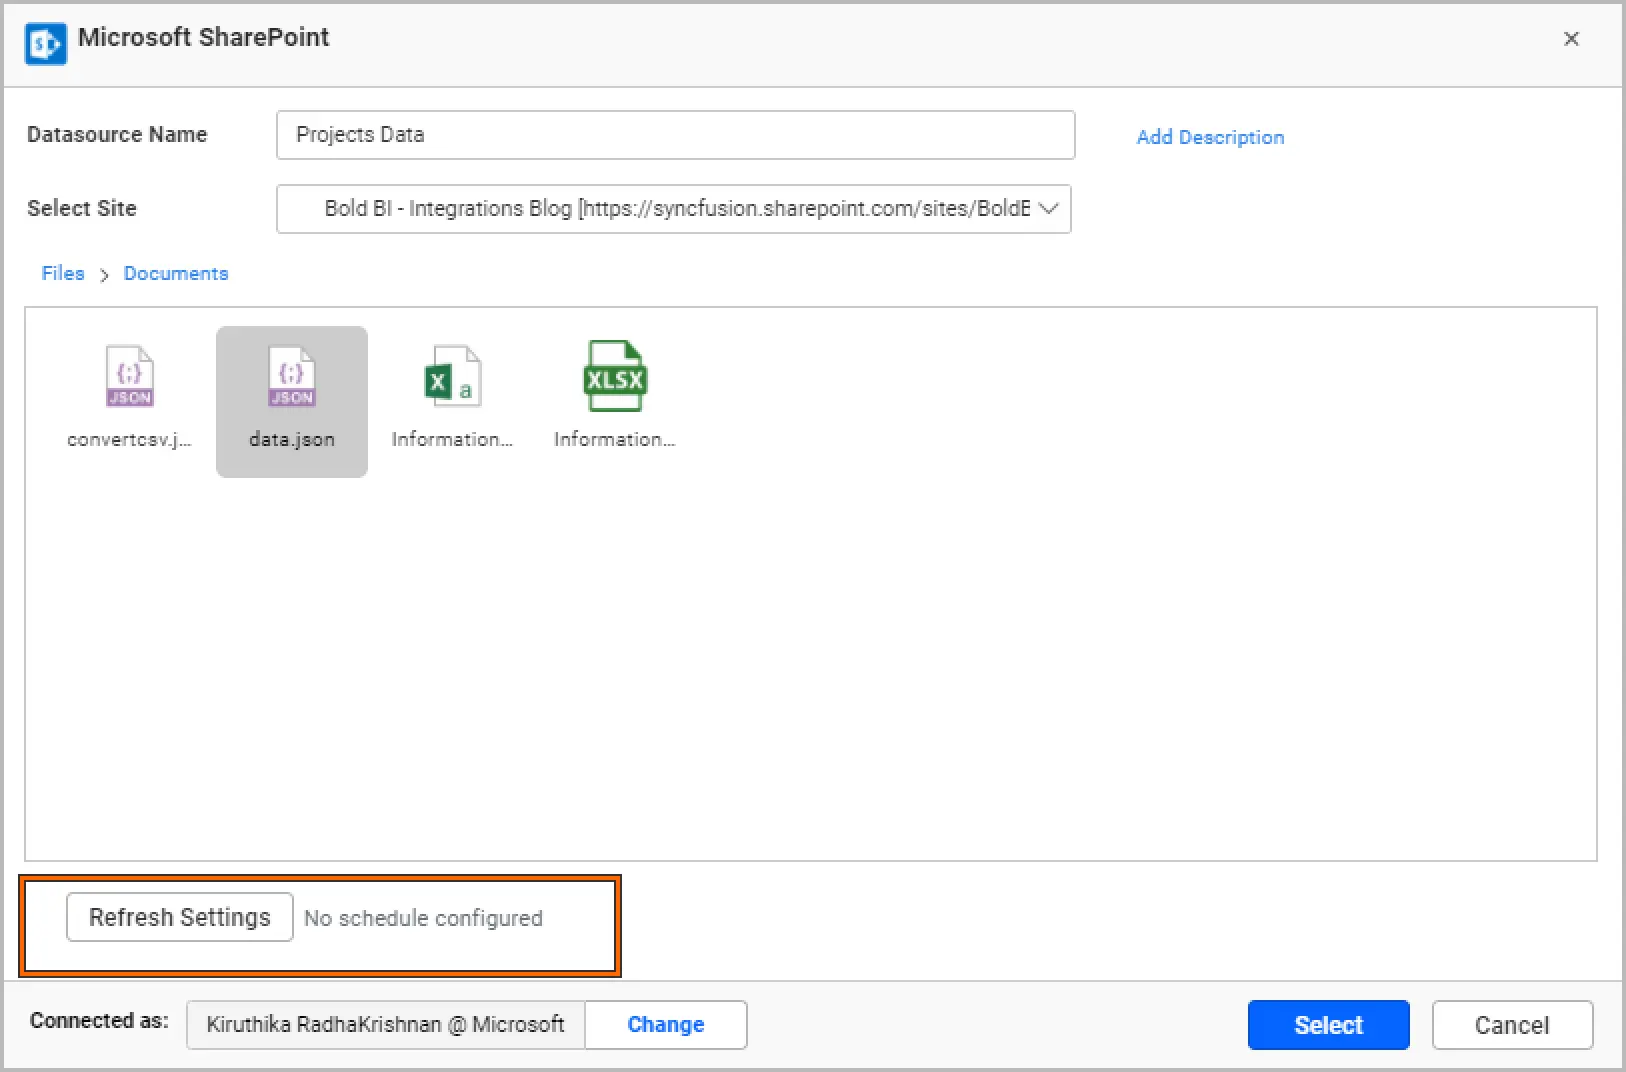The image size is (1626, 1072).
Task: Select the data.json file icon
Action: pos(291,377)
